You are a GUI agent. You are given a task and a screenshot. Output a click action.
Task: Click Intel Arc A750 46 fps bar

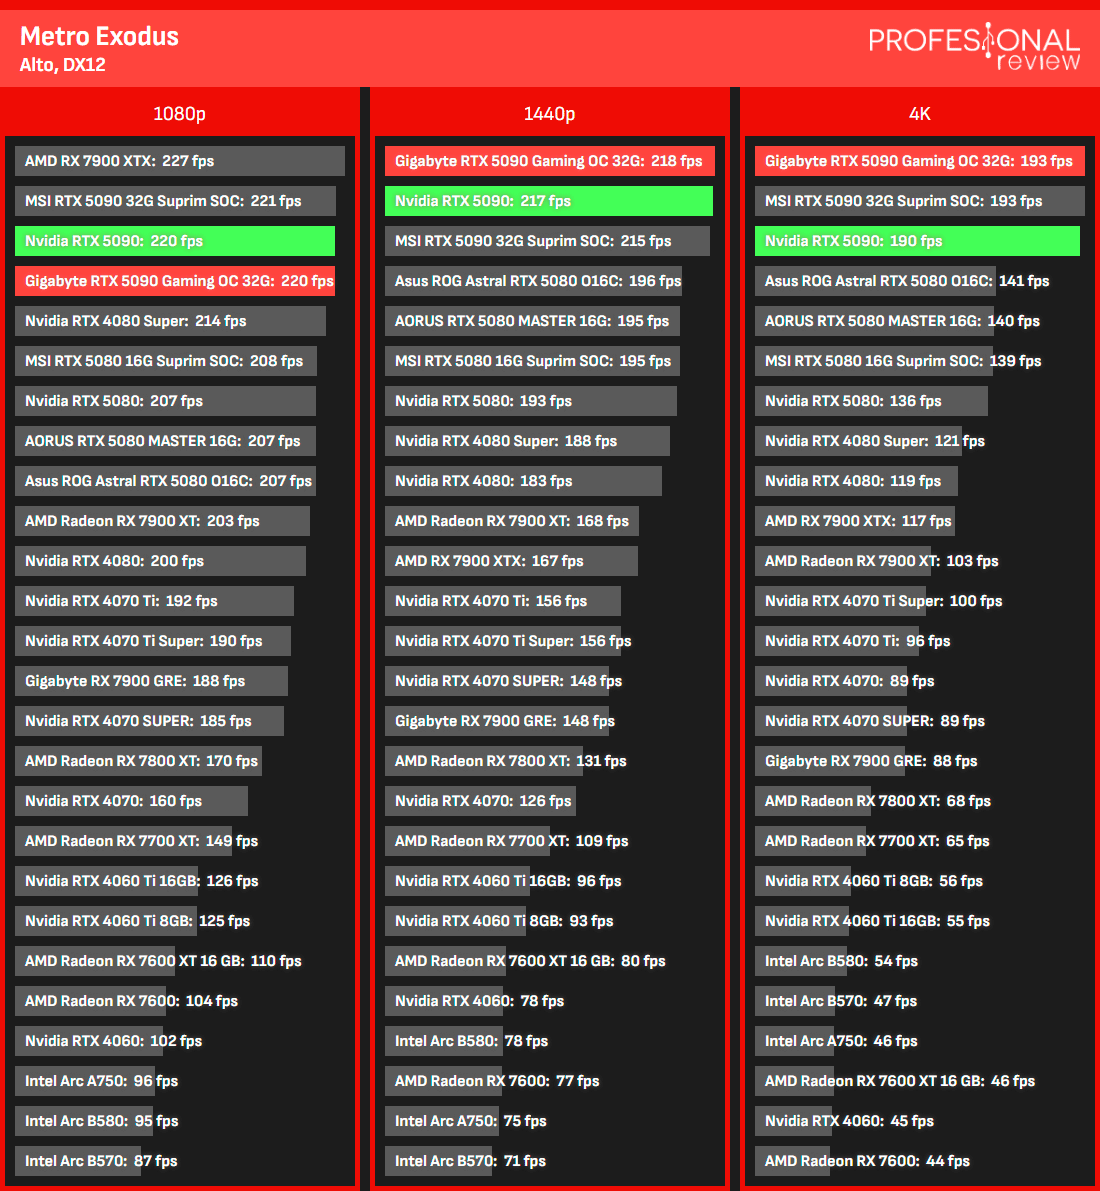[795, 1041]
